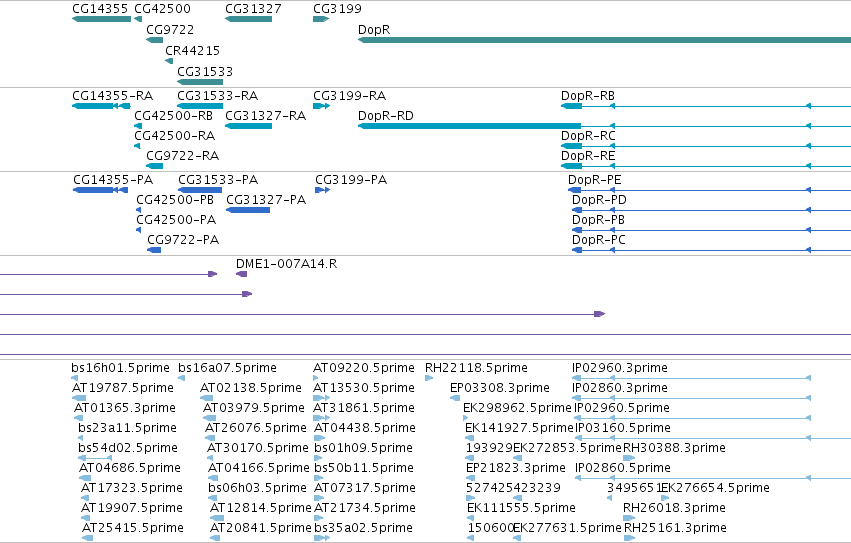Select the IP02860.5prime EST
Viewport: 851px width, 543px height.
pyautogui.click(x=713, y=478)
